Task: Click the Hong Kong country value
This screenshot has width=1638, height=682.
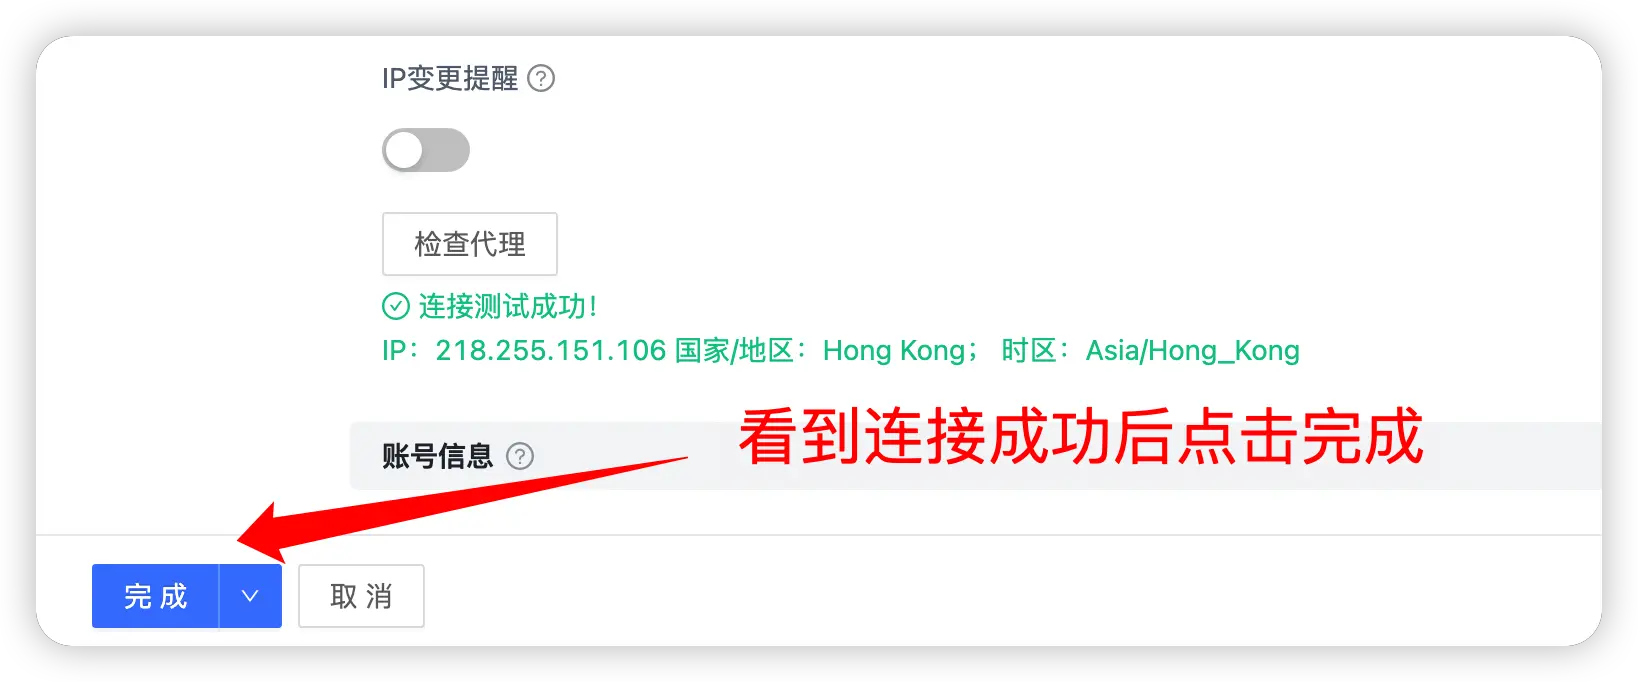Action: [x=894, y=351]
